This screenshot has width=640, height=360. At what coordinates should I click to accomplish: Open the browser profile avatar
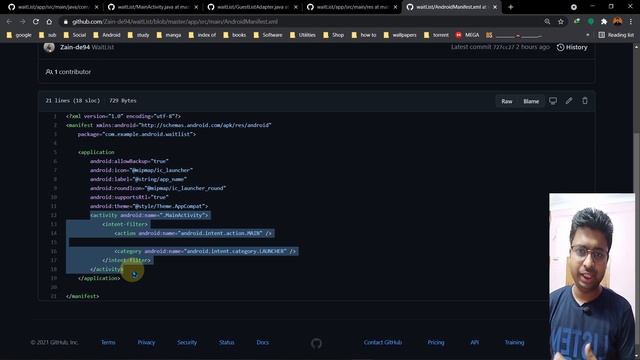pos(618,22)
